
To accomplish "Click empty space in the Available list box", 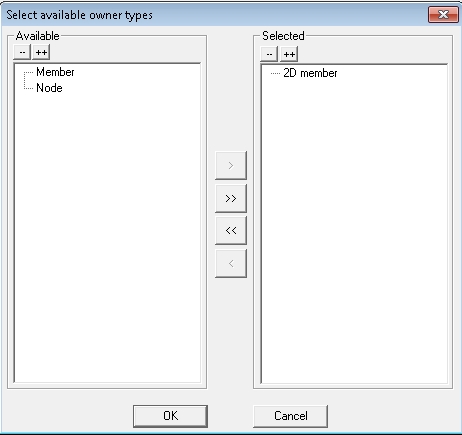I will point(107,233).
